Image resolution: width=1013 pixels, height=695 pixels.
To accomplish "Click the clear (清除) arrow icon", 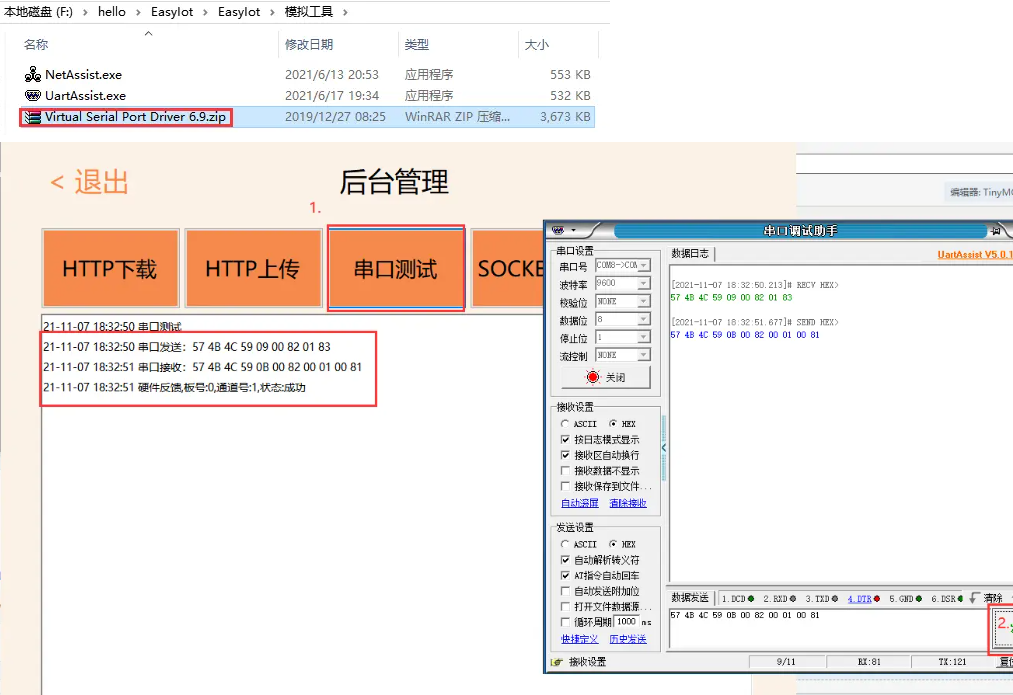I will (974, 598).
